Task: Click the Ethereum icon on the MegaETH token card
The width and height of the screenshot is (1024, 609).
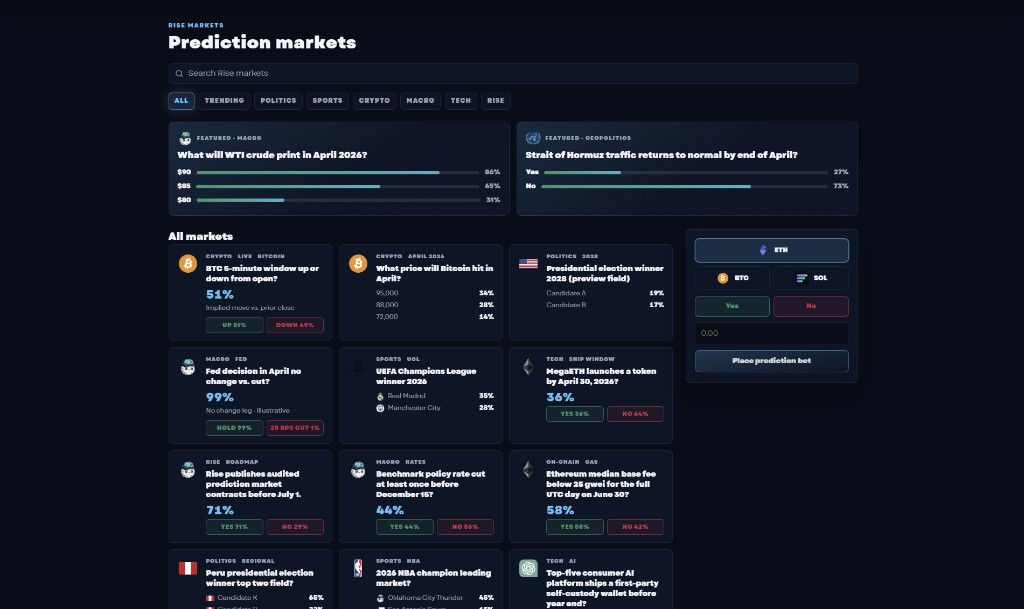Action: pos(528,367)
